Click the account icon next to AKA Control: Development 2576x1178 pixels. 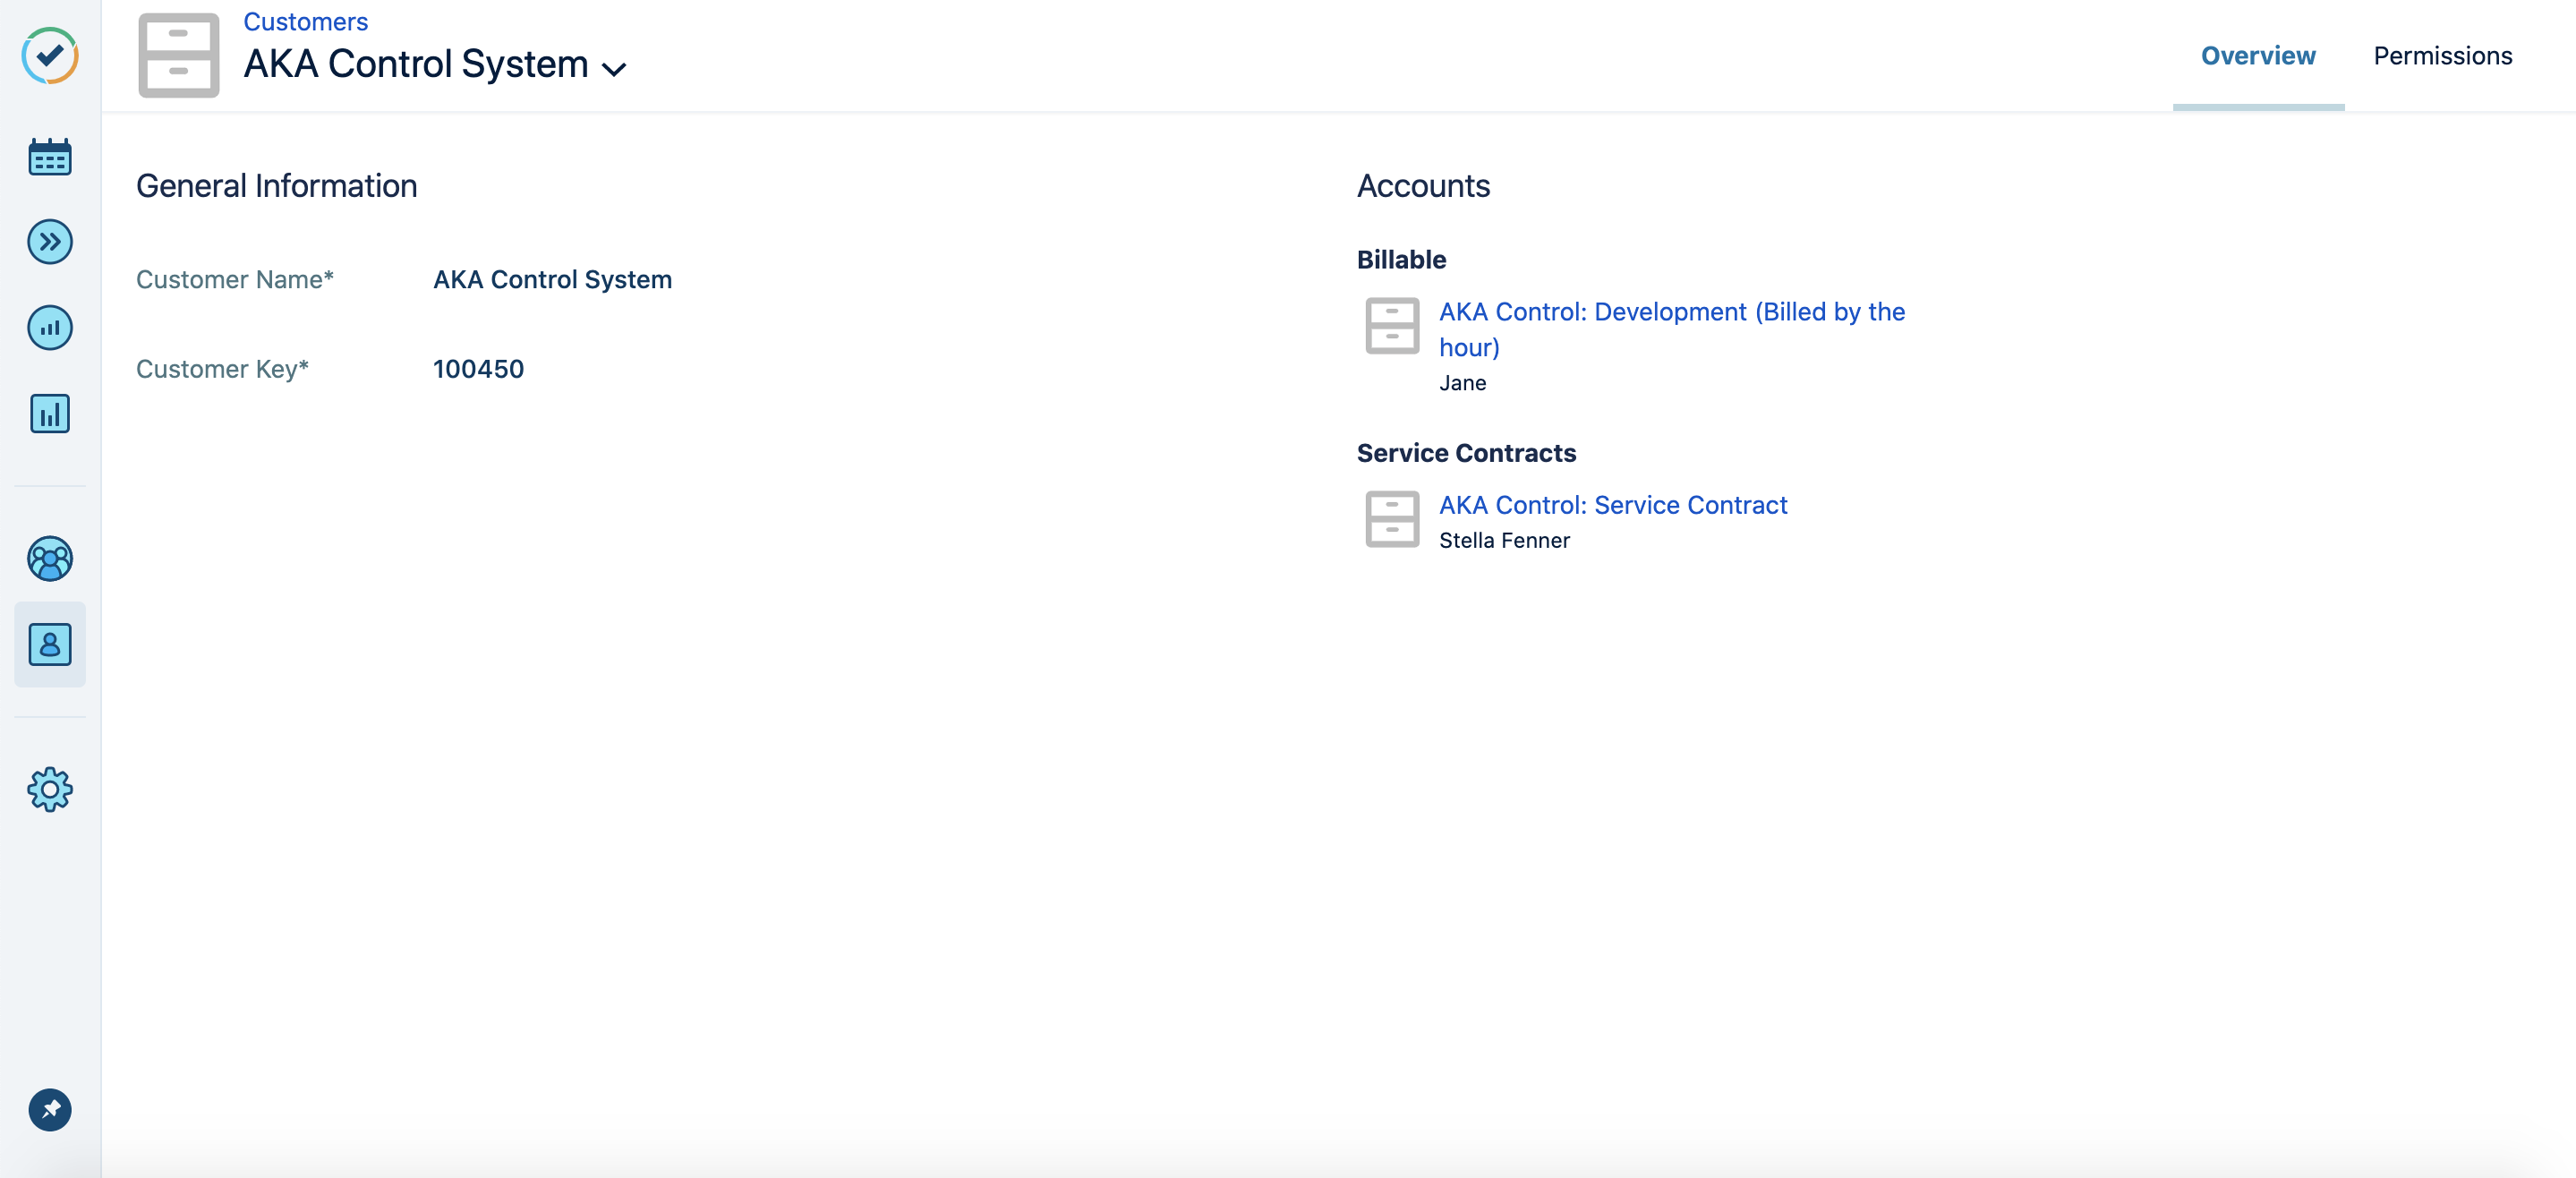(1392, 326)
